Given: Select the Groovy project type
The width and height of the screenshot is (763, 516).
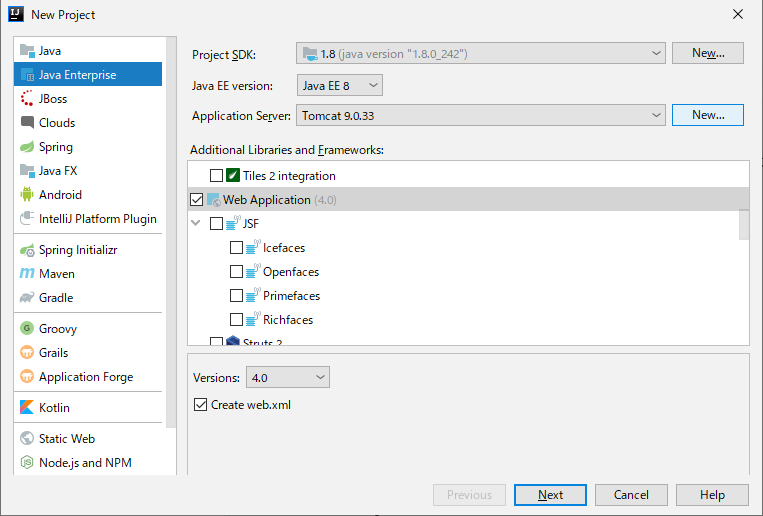Looking at the screenshot, I should [x=88, y=329].
